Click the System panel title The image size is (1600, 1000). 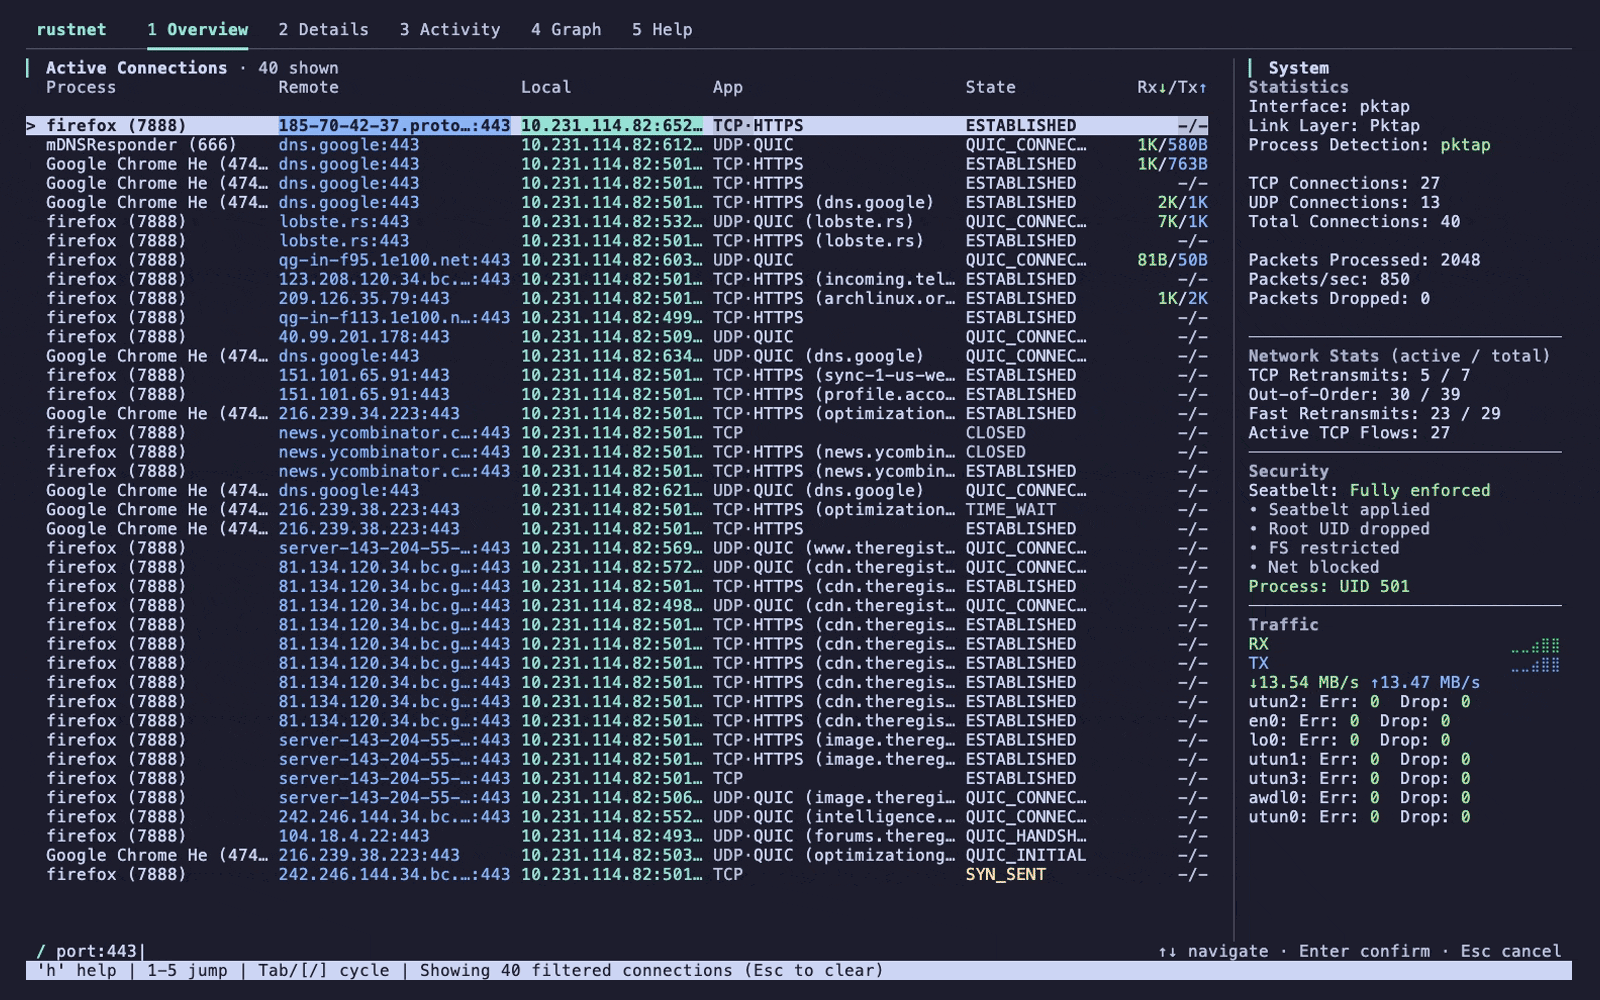[x=1298, y=68]
